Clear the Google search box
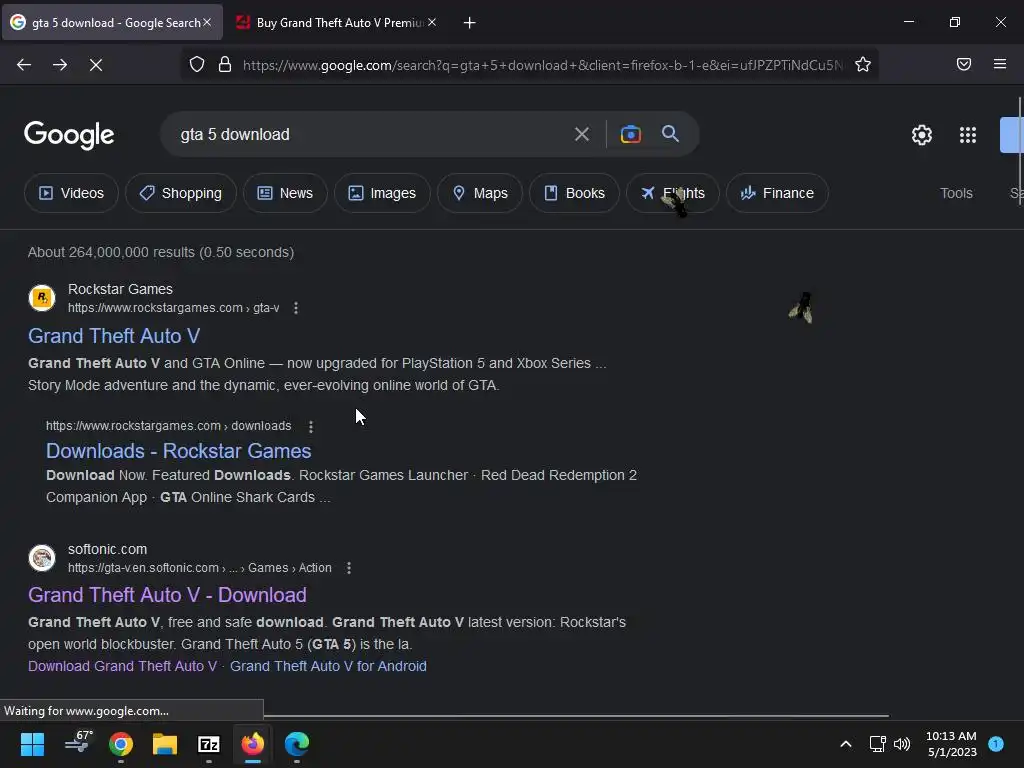The width and height of the screenshot is (1024, 768). pyautogui.click(x=581, y=135)
